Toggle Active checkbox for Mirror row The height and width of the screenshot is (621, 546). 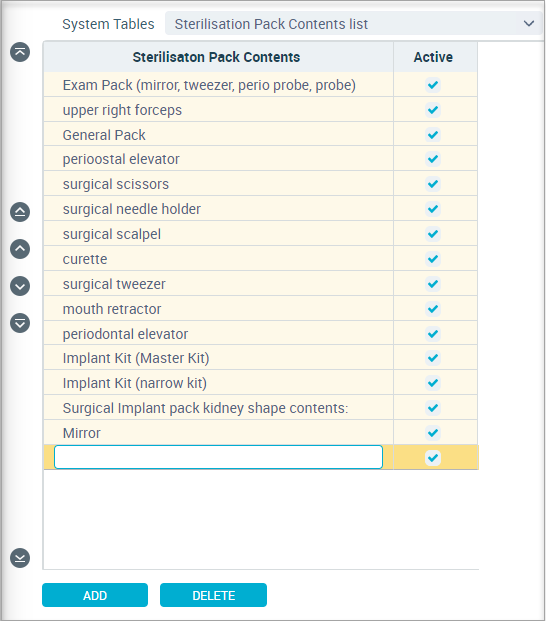pos(433,433)
